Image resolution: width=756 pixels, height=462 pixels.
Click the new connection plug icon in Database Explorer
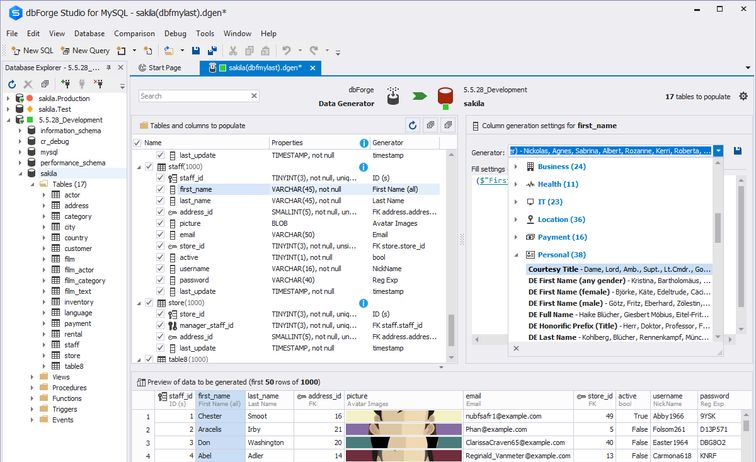[66, 84]
